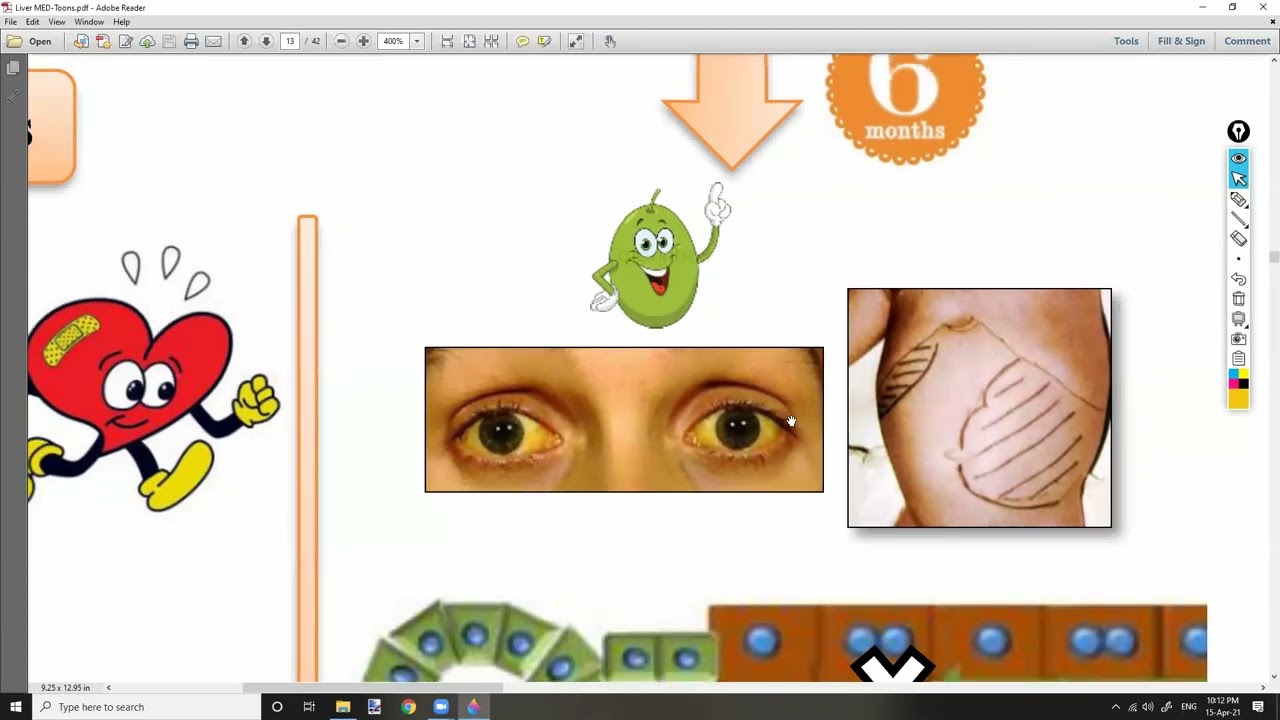Select the Highlight text tool
The width and height of the screenshot is (1280, 720).
click(544, 41)
